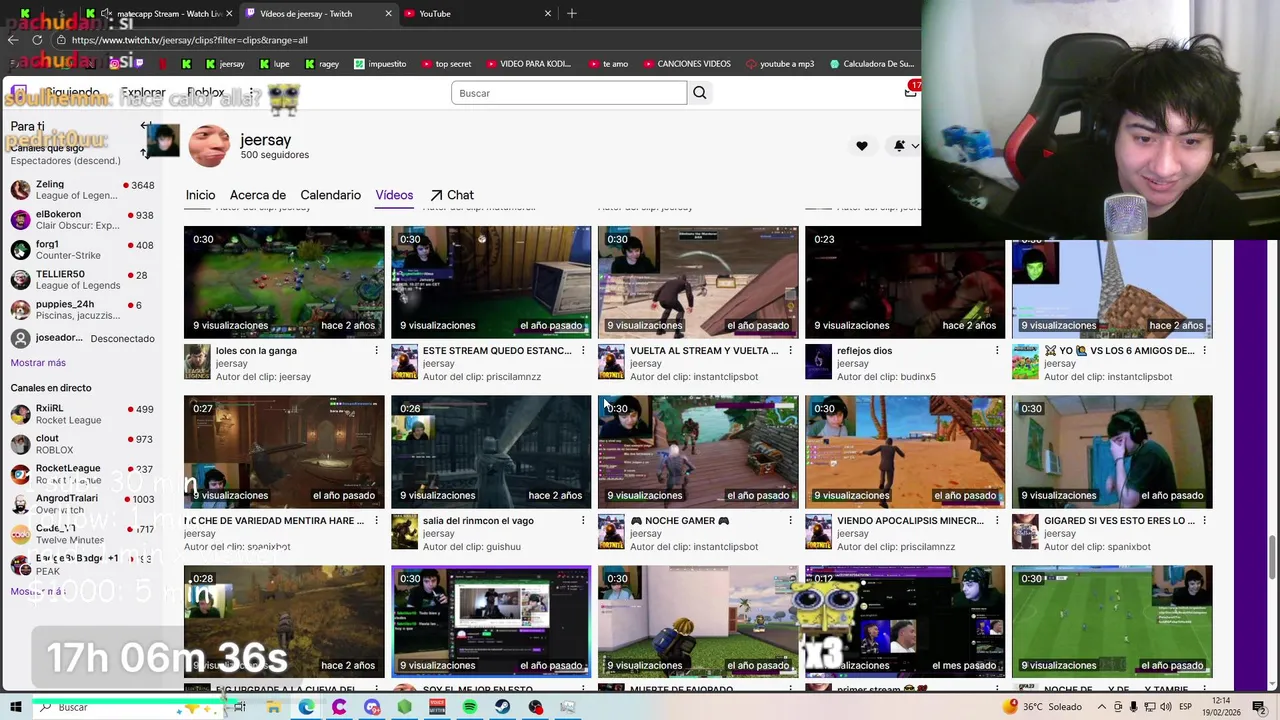Open File Explorer from the taskbar
The width and height of the screenshot is (1280, 720).
click(x=273, y=707)
